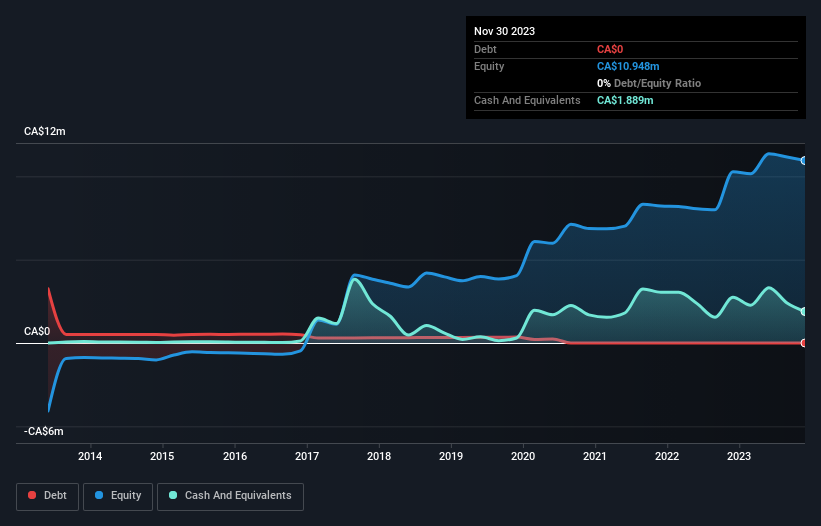Click the 2016 x-axis label

(x=235, y=456)
